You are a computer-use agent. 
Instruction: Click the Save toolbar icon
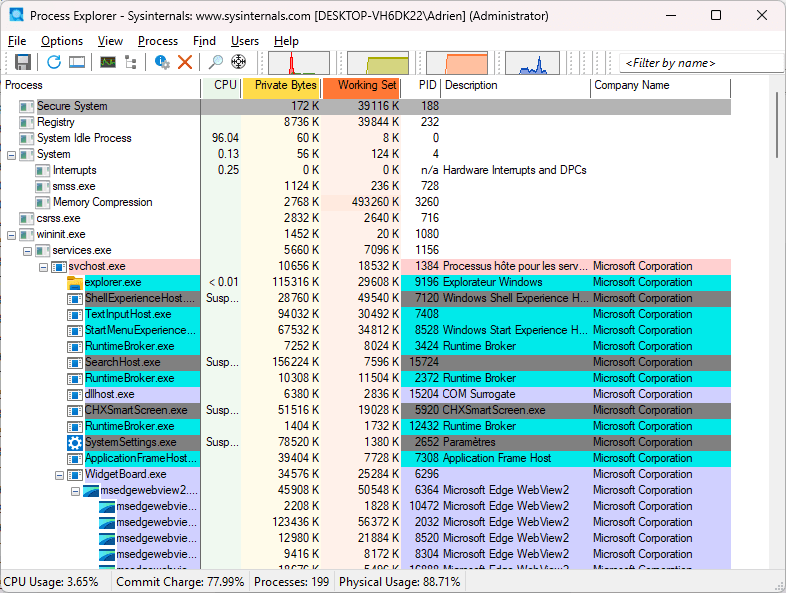[23, 62]
